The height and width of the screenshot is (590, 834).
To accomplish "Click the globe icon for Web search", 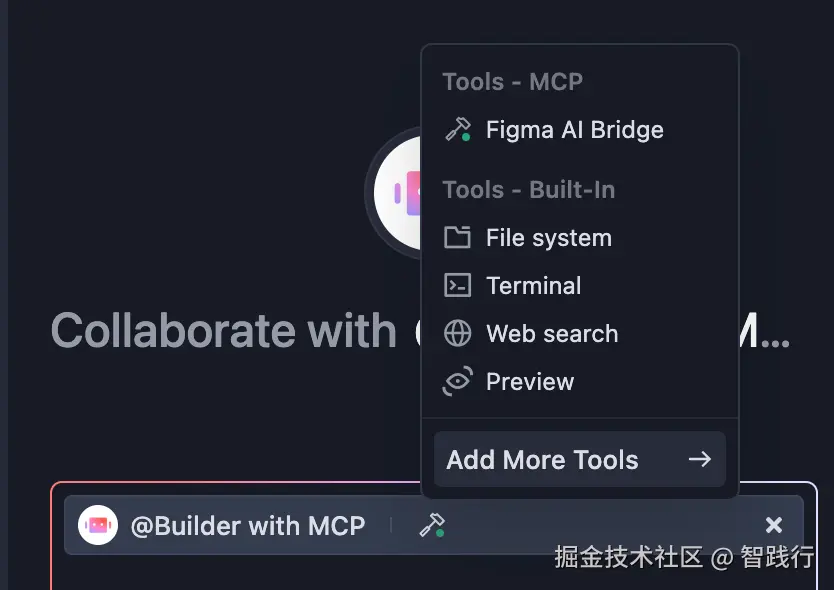I will (457, 334).
